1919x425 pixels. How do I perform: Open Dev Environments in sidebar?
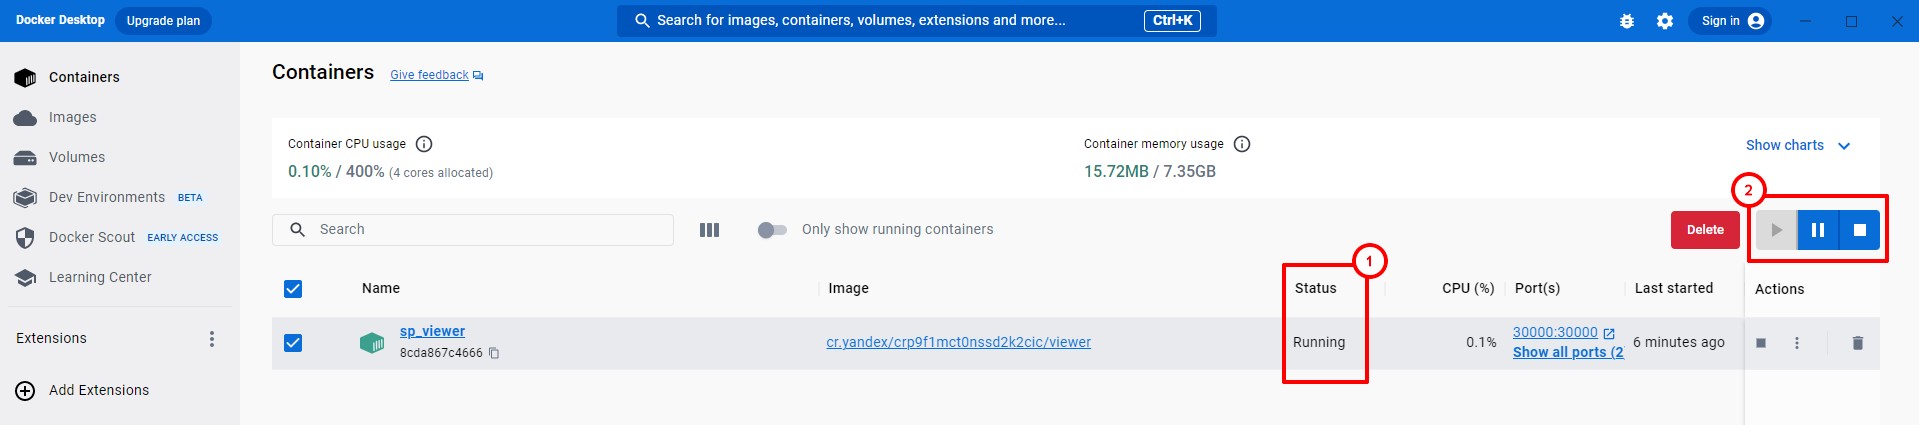[x=107, y=197]
